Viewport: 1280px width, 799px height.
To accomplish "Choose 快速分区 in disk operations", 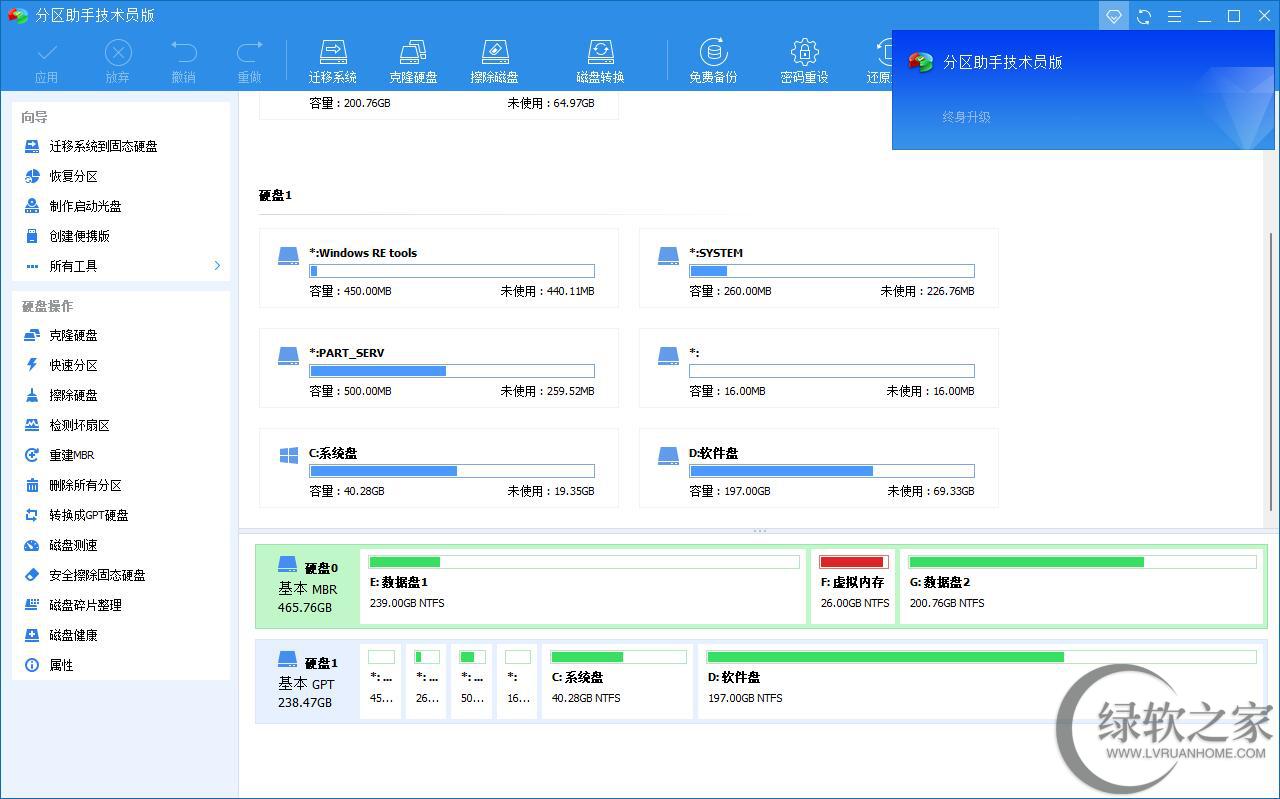I will click(x=73, y=365).
